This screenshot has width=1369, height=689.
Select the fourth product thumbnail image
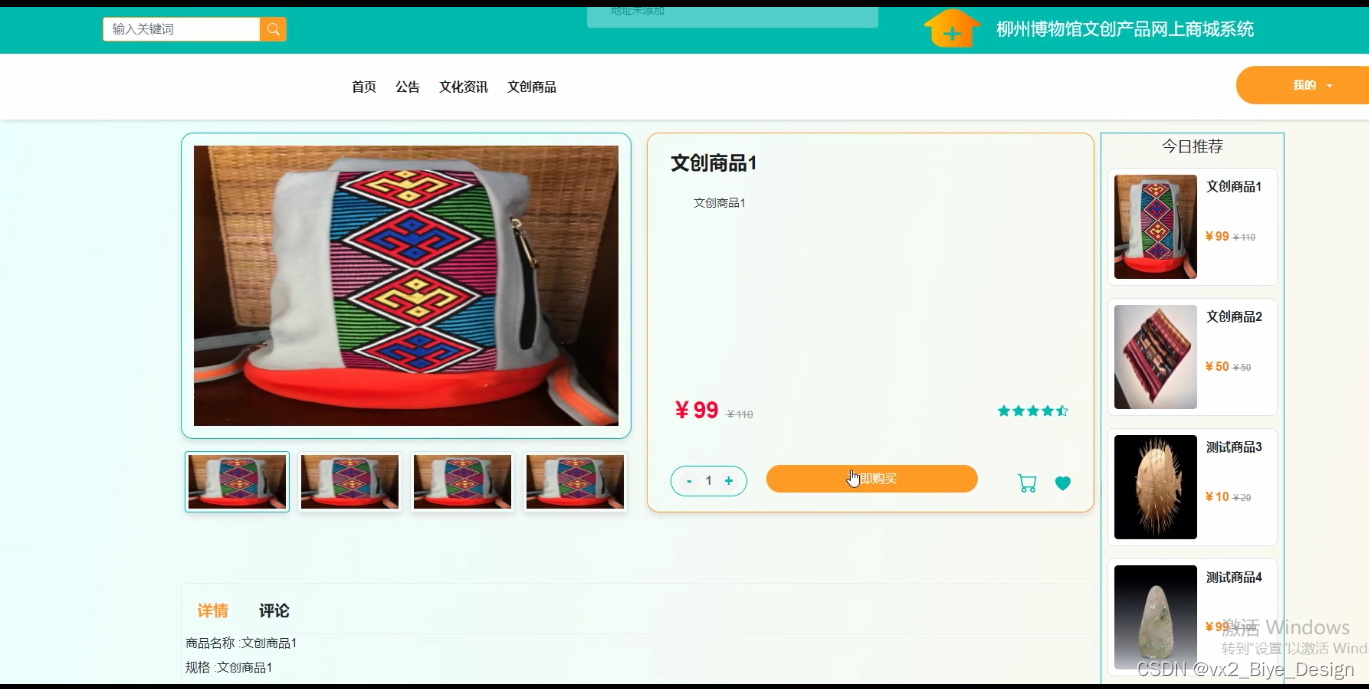(x=576, y=482)
